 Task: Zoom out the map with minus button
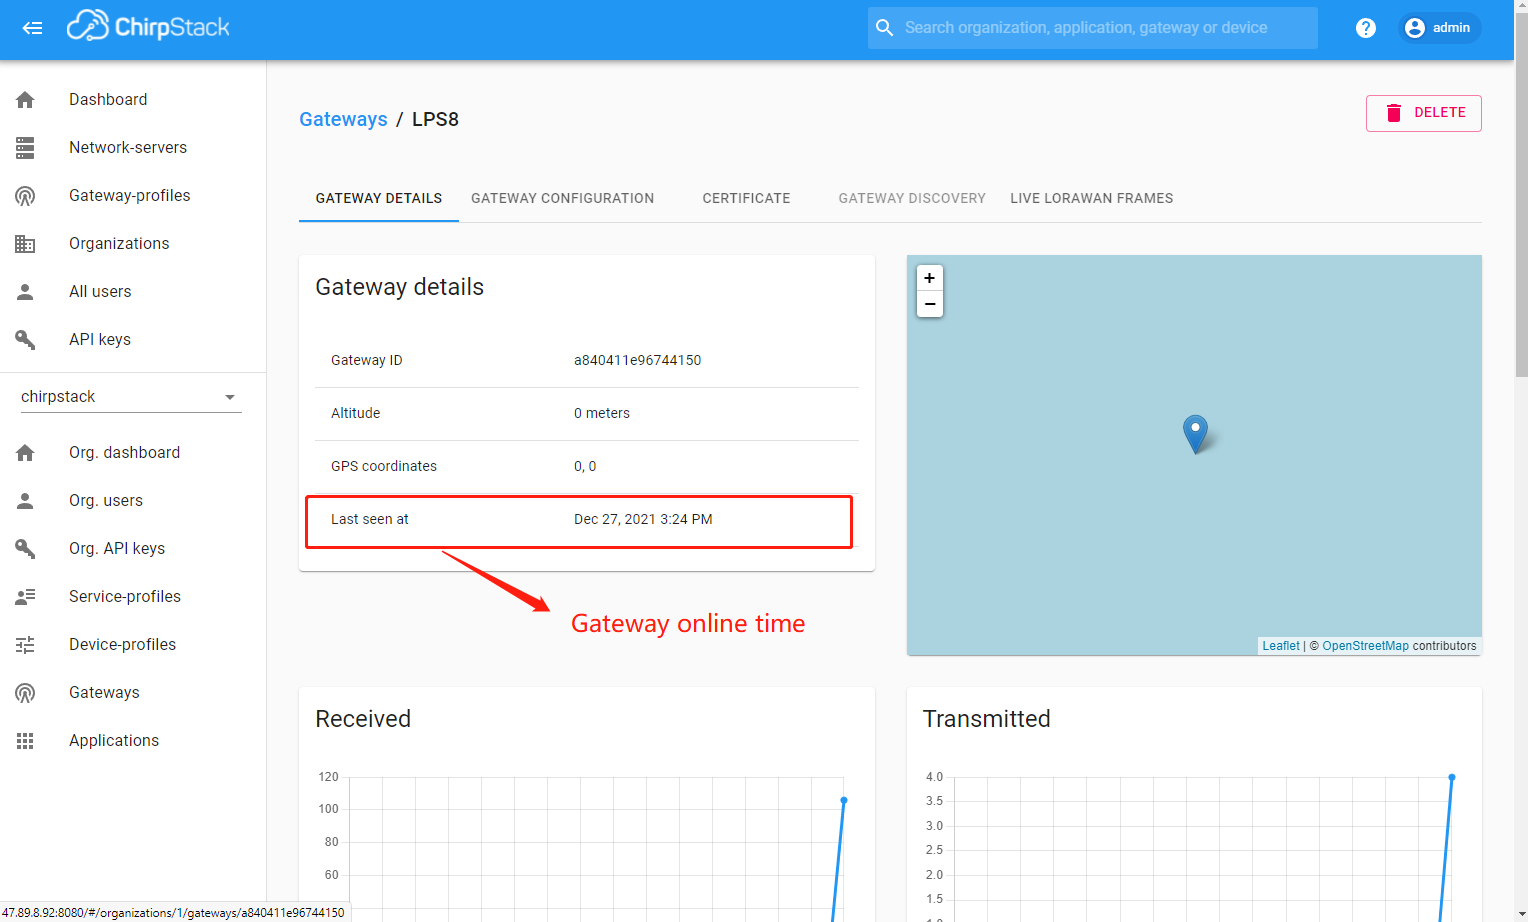(x=930, y=304)
